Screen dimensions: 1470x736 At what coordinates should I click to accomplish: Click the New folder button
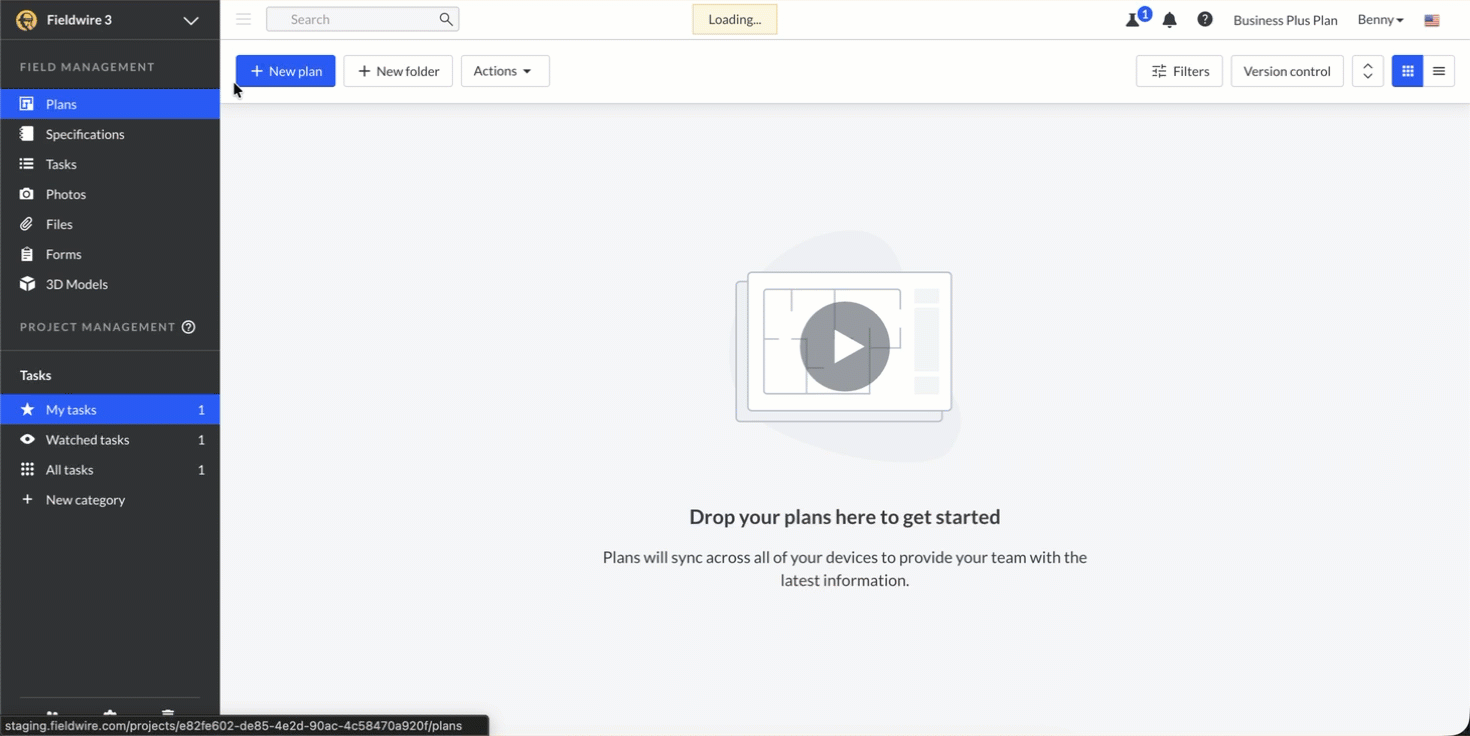tap(398, 71)
